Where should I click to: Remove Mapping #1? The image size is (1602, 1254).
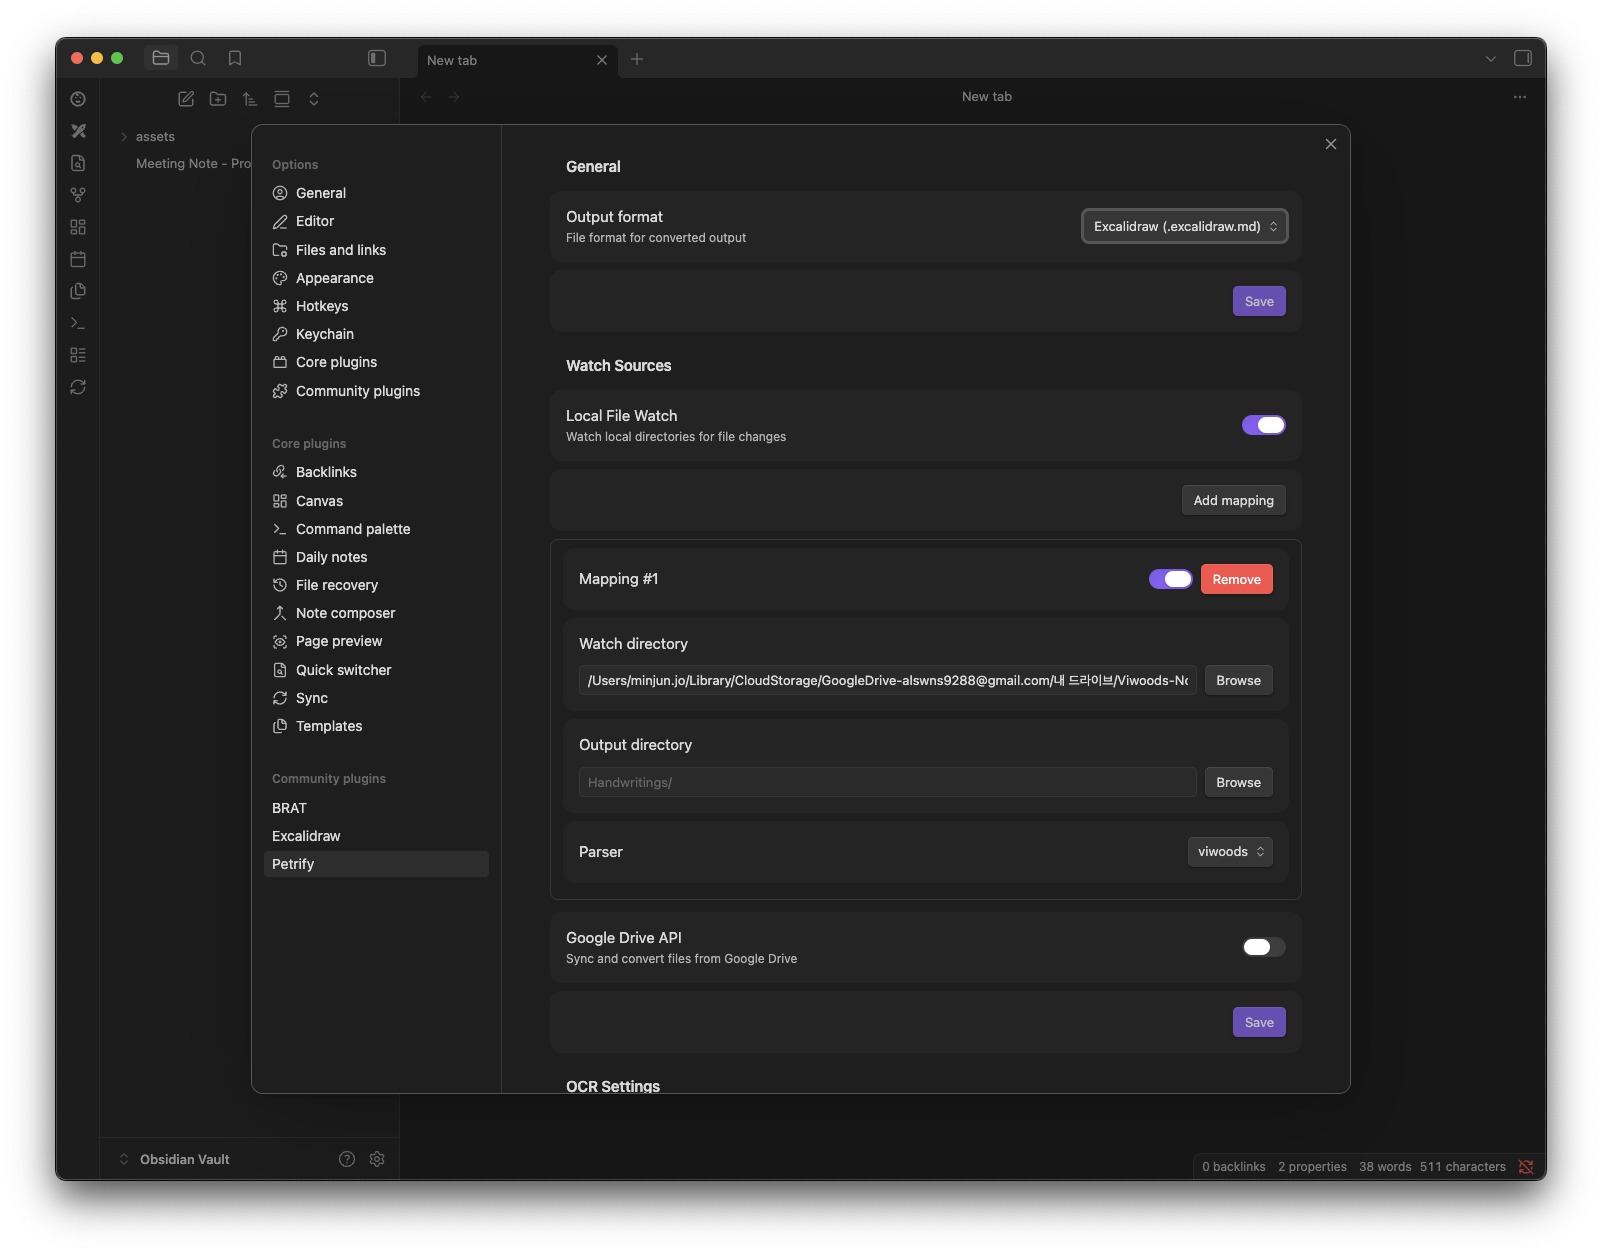click(1236, 579)
